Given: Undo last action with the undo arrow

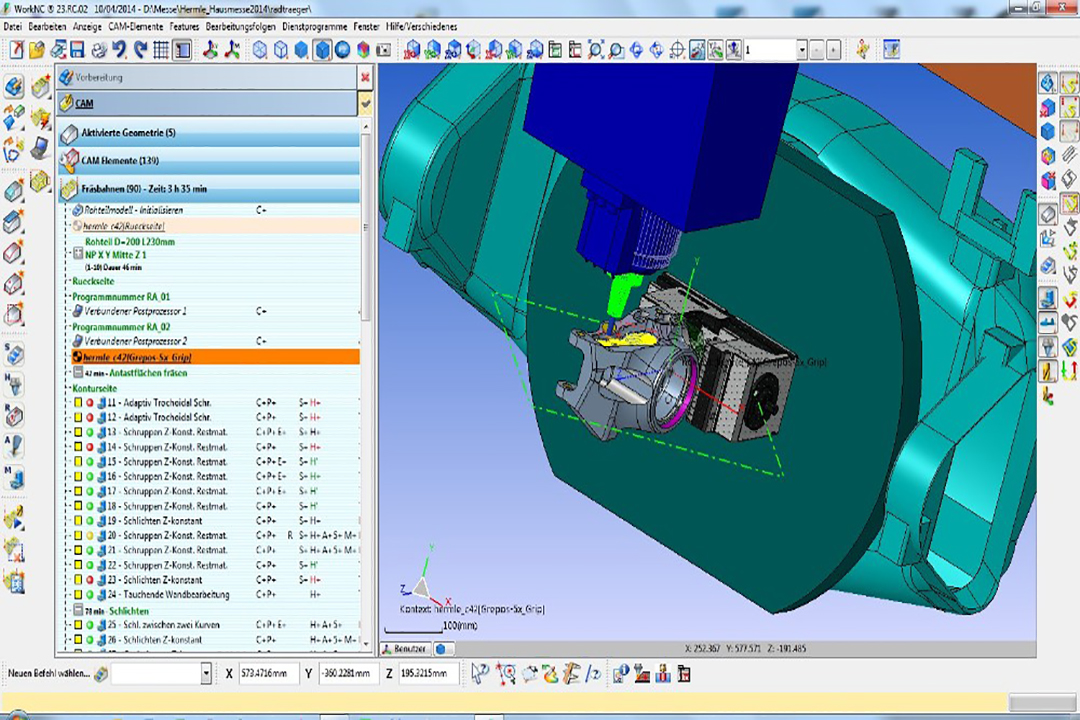Looking at the screenshot, I should tap(120, 50).
